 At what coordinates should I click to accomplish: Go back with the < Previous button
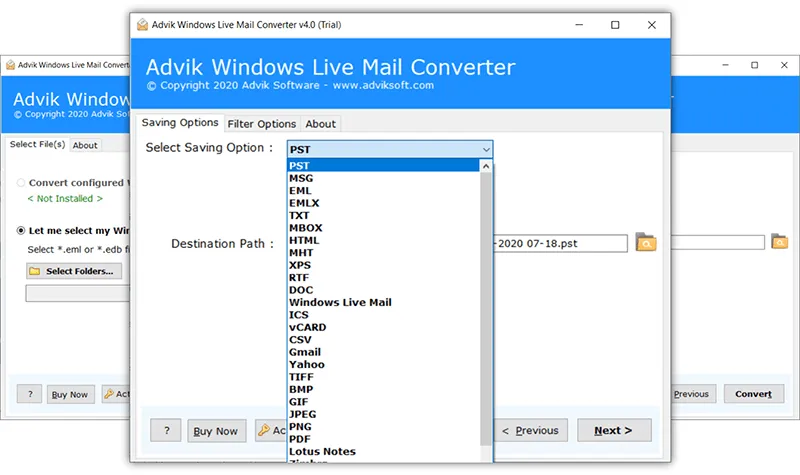(531, 430)
